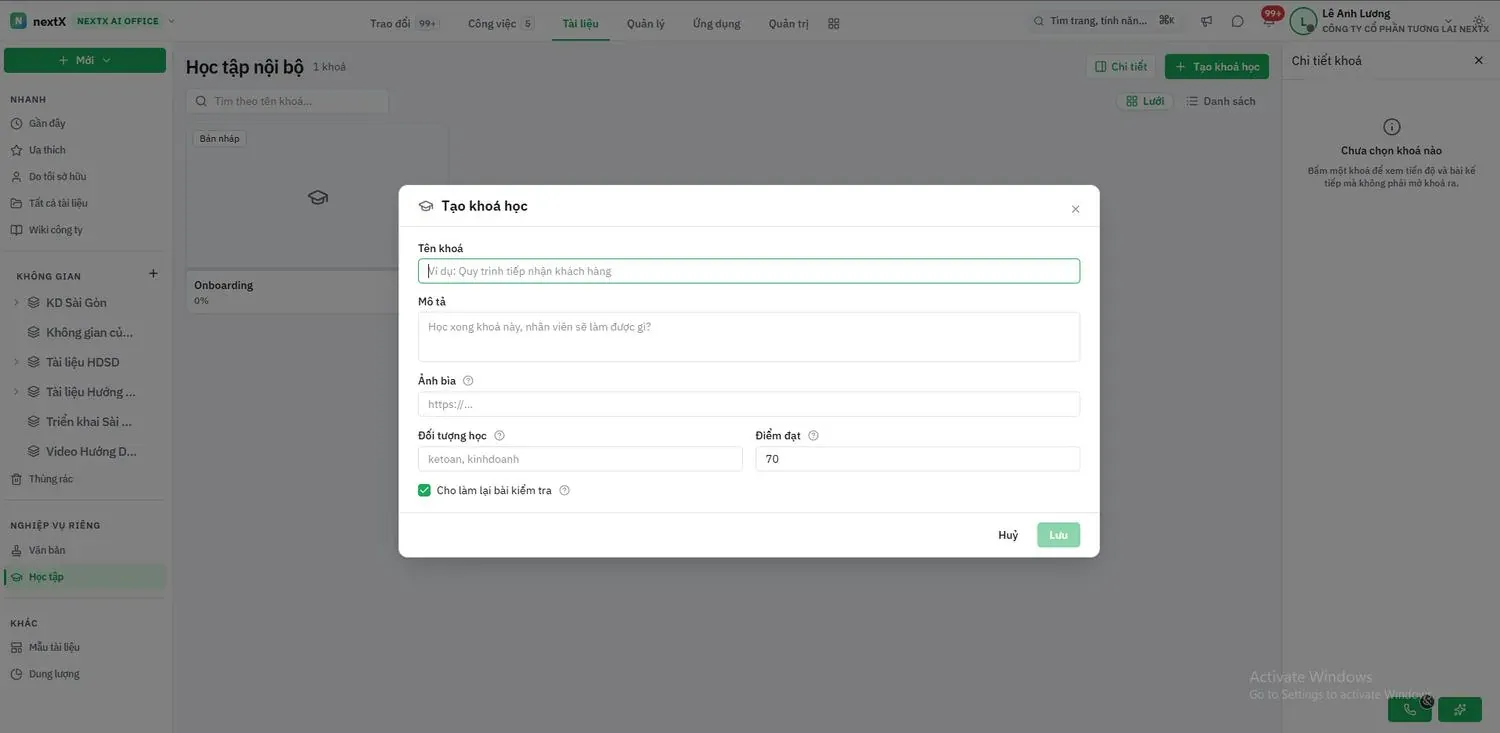
Task: Uncheck Cho làm lại bài kiểm tra checkbox
Action: [425, 491]
